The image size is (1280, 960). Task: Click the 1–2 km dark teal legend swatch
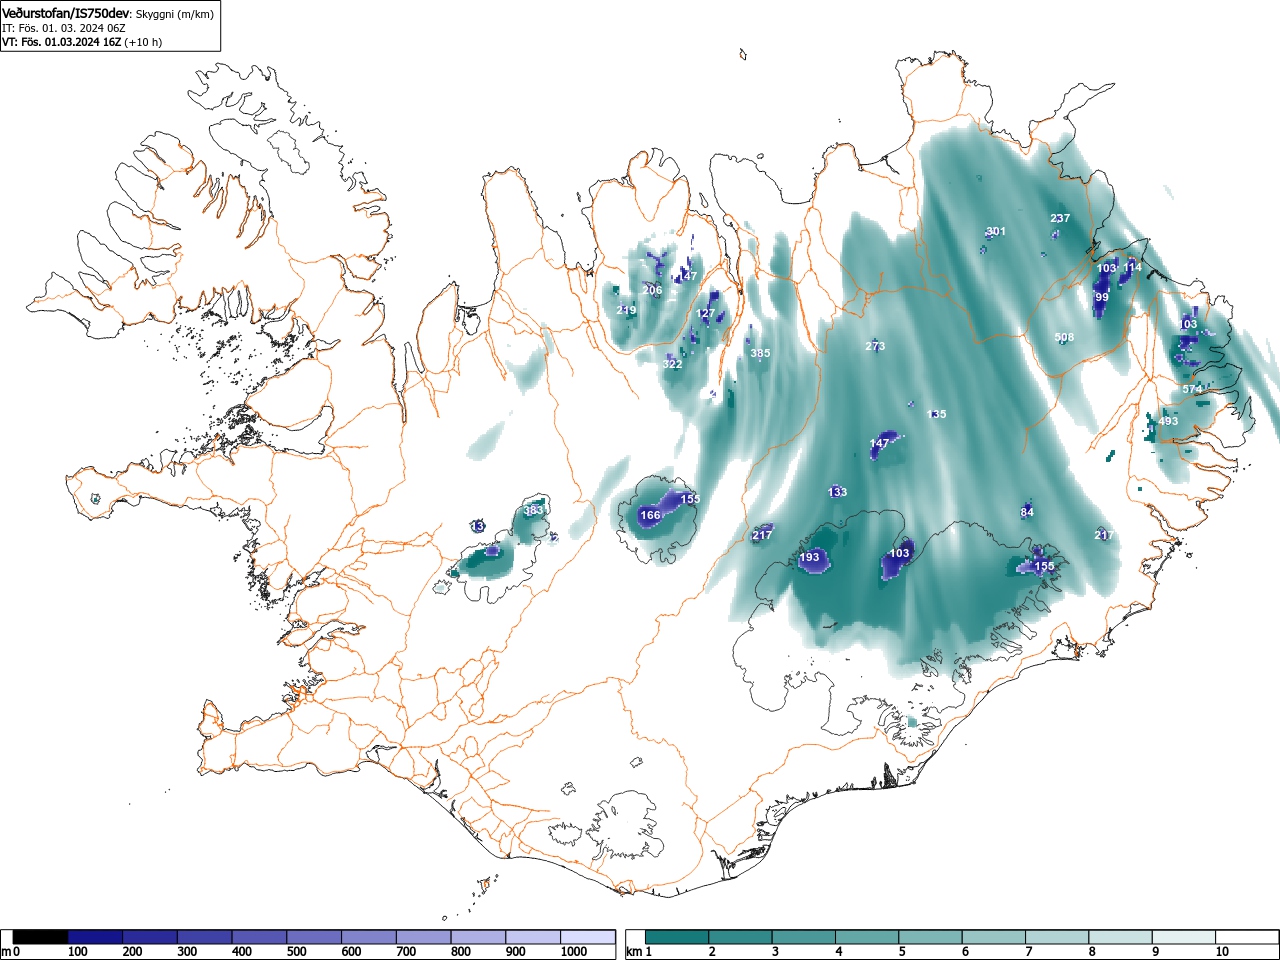coord(676,937)
